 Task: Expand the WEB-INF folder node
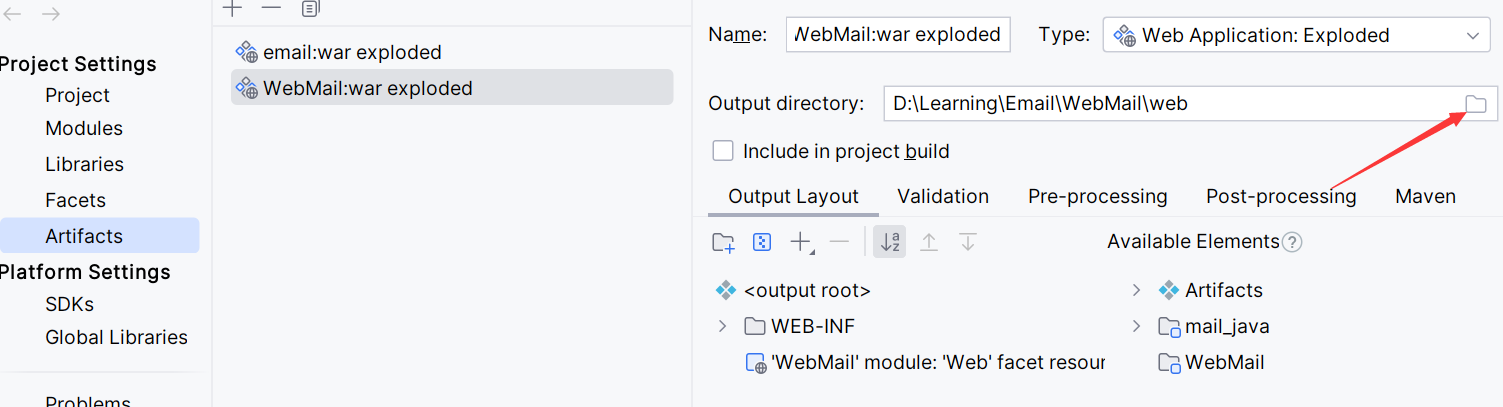723,326
